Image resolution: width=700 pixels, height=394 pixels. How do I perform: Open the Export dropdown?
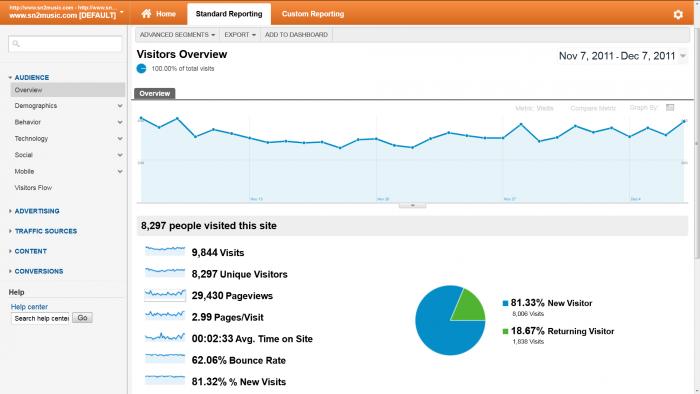click(x=240, y=35)
